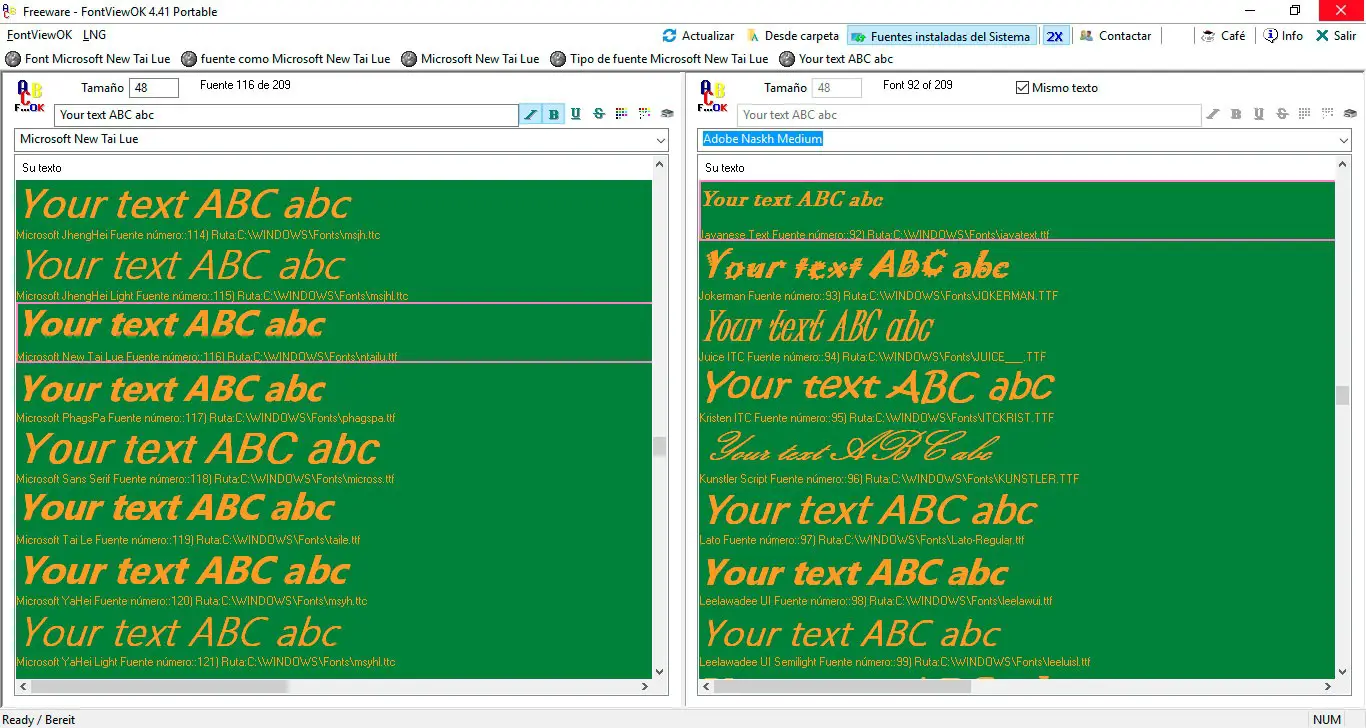This screenshot has width=1366, height=728.
Task: Click the printer icon in right panel
Action: [1349, 115]
